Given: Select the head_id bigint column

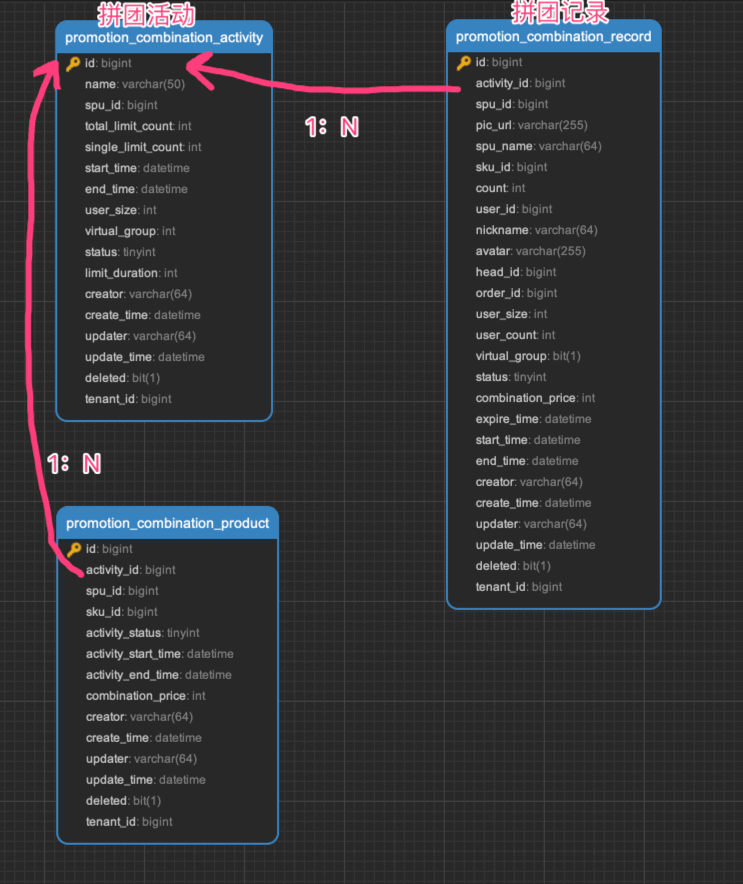Looking at the screenshot, I should tap(516, 272).
